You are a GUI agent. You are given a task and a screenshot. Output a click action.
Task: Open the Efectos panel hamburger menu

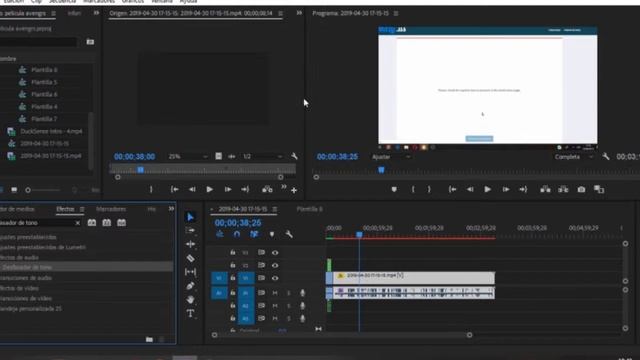(82, 209)
